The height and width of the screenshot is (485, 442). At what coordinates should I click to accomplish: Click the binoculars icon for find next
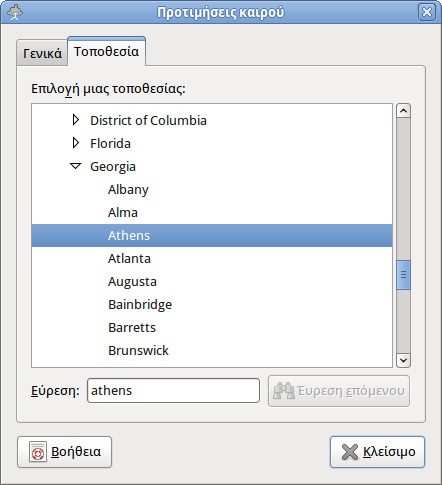[x=284, y=391]
